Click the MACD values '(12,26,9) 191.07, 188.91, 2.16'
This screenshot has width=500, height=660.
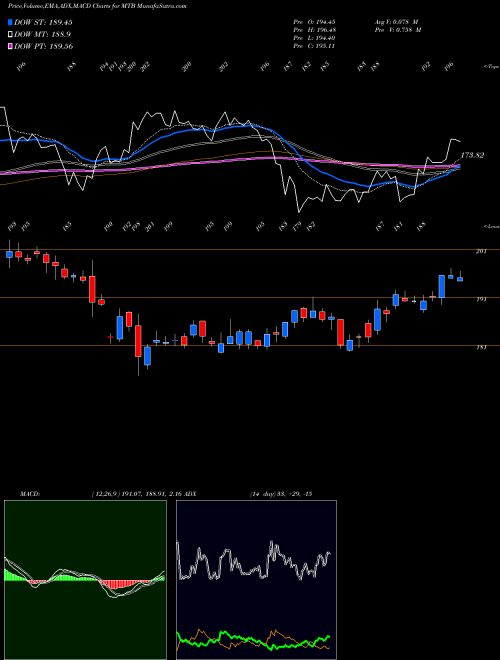pos(136,494)
